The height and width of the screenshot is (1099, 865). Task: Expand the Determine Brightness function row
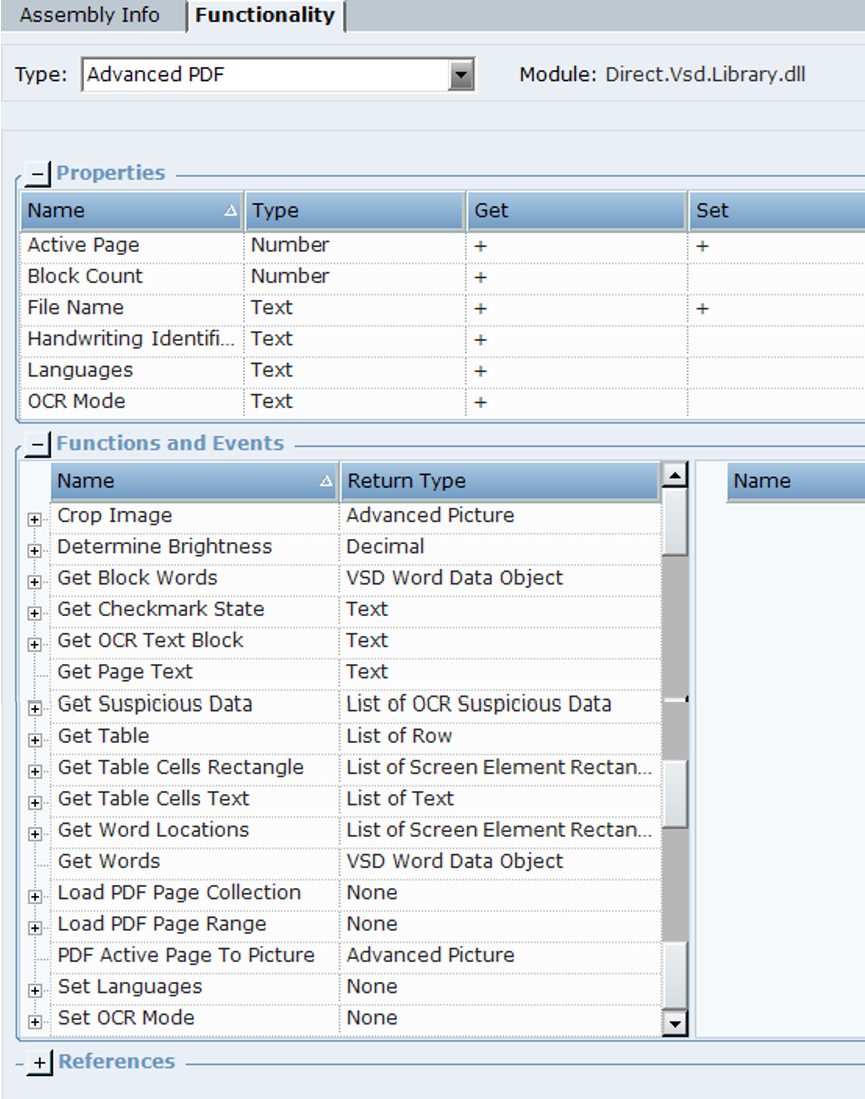point(35,550)
